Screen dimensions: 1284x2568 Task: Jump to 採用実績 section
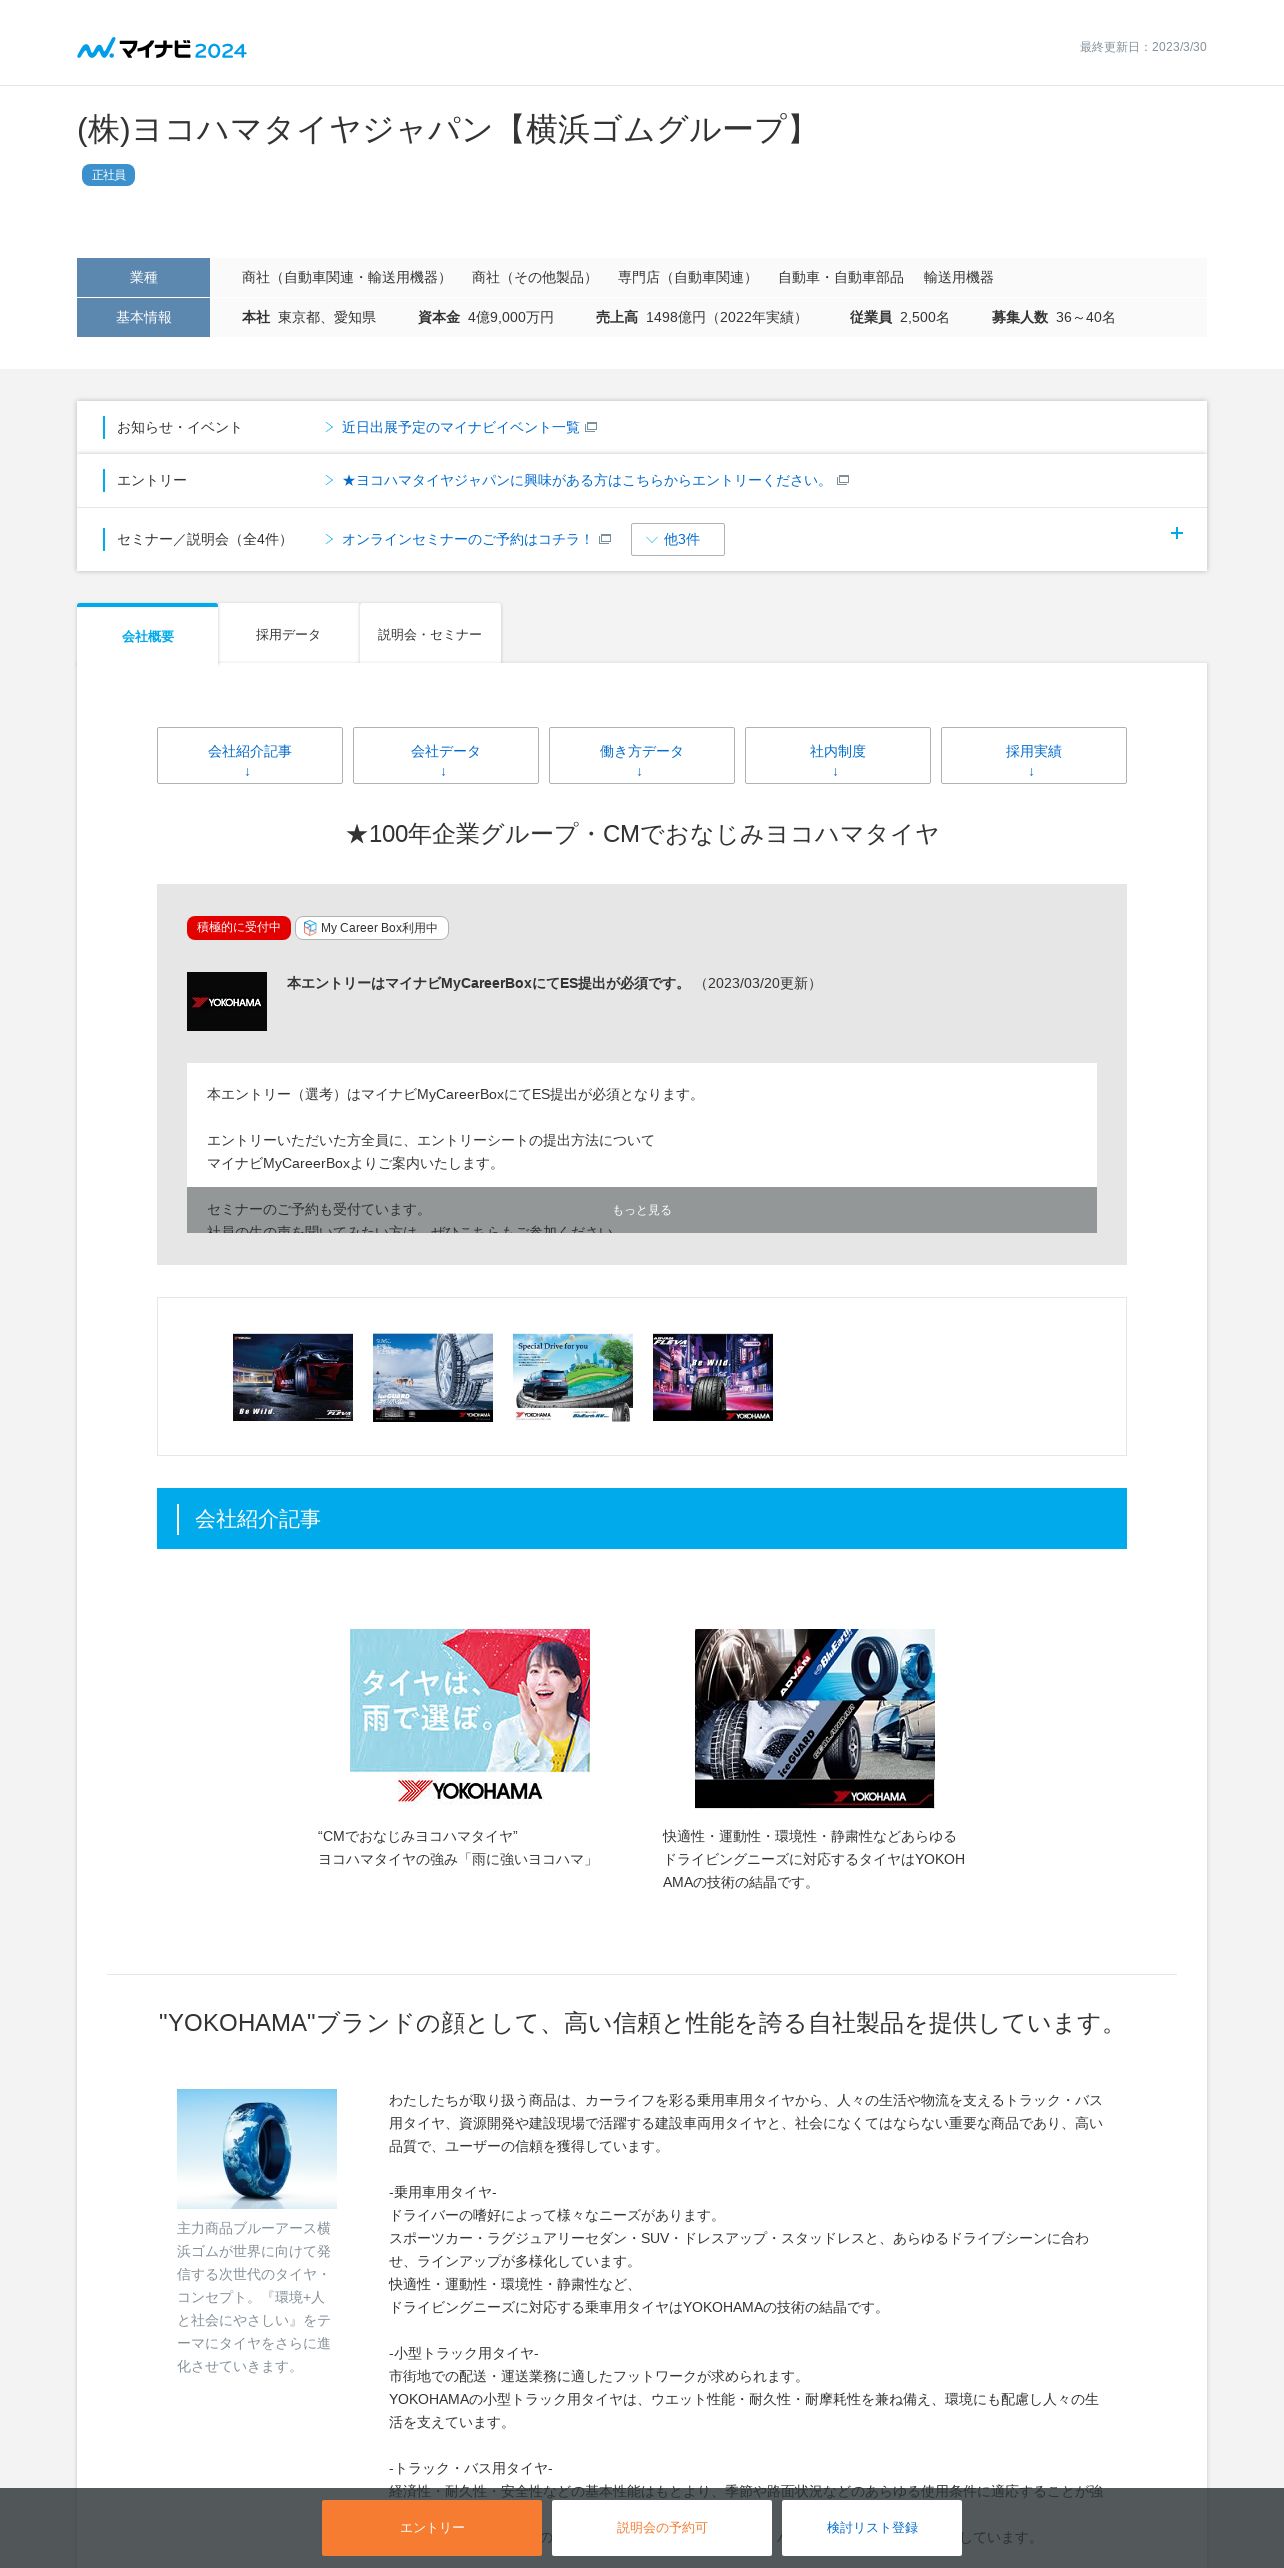point(1034,755)
